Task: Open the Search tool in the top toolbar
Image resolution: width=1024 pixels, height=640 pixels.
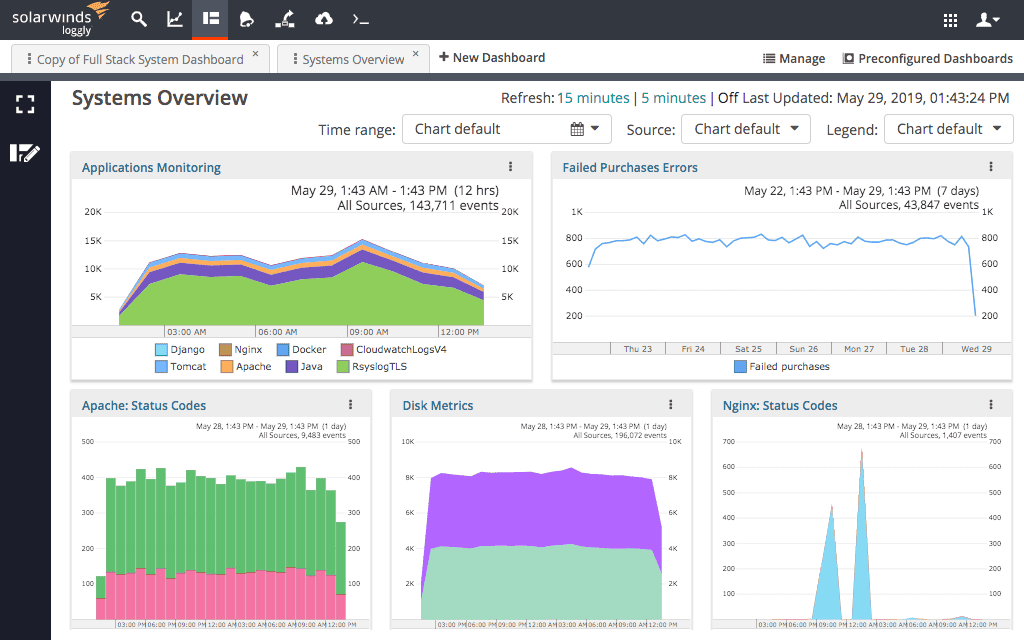Action: point(139,19)
